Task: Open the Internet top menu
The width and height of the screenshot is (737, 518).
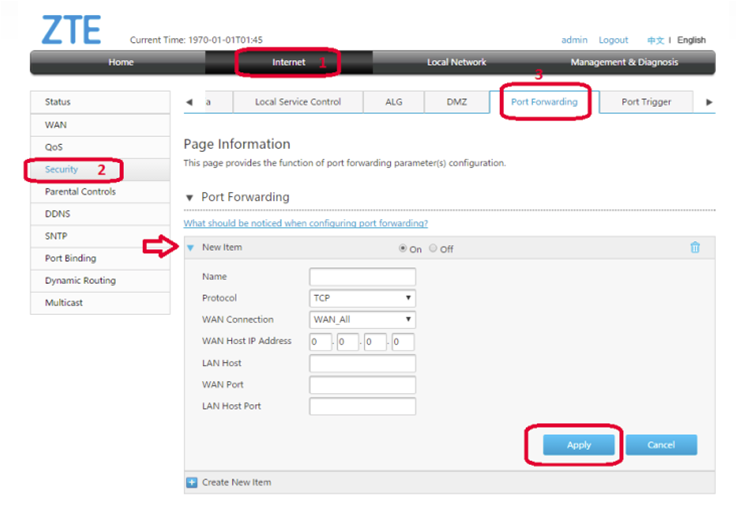Action: (x=289, y=62)
